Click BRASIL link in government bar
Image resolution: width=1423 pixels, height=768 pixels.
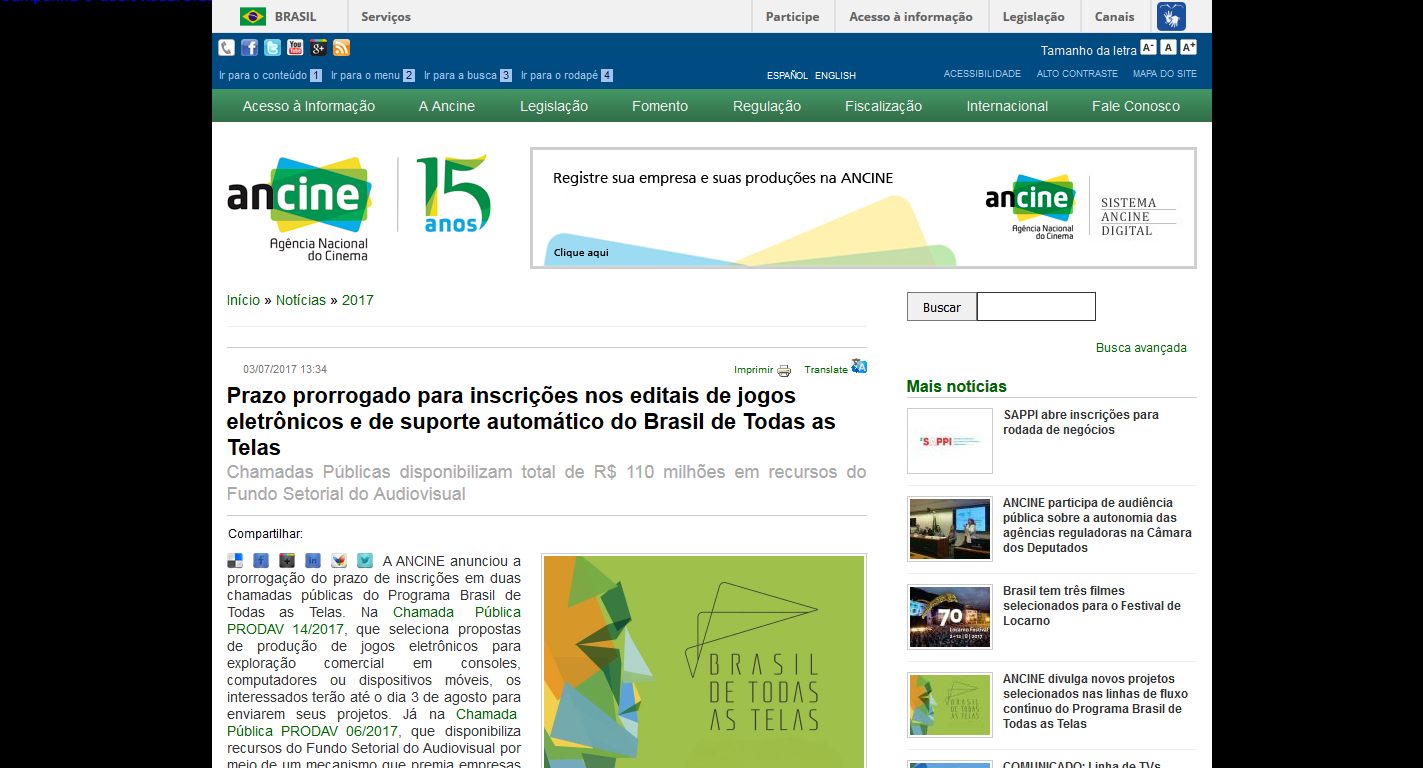295,16
